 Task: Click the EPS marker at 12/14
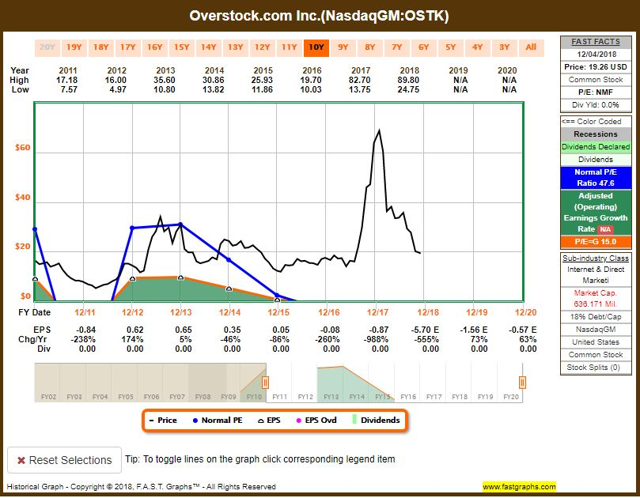pyautogui.click(x=229, y=289)
